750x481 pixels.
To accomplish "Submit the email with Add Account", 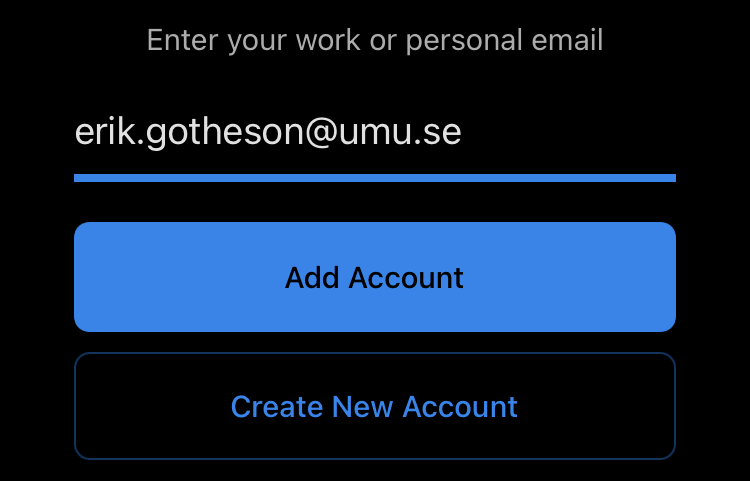I will point(374,277).
